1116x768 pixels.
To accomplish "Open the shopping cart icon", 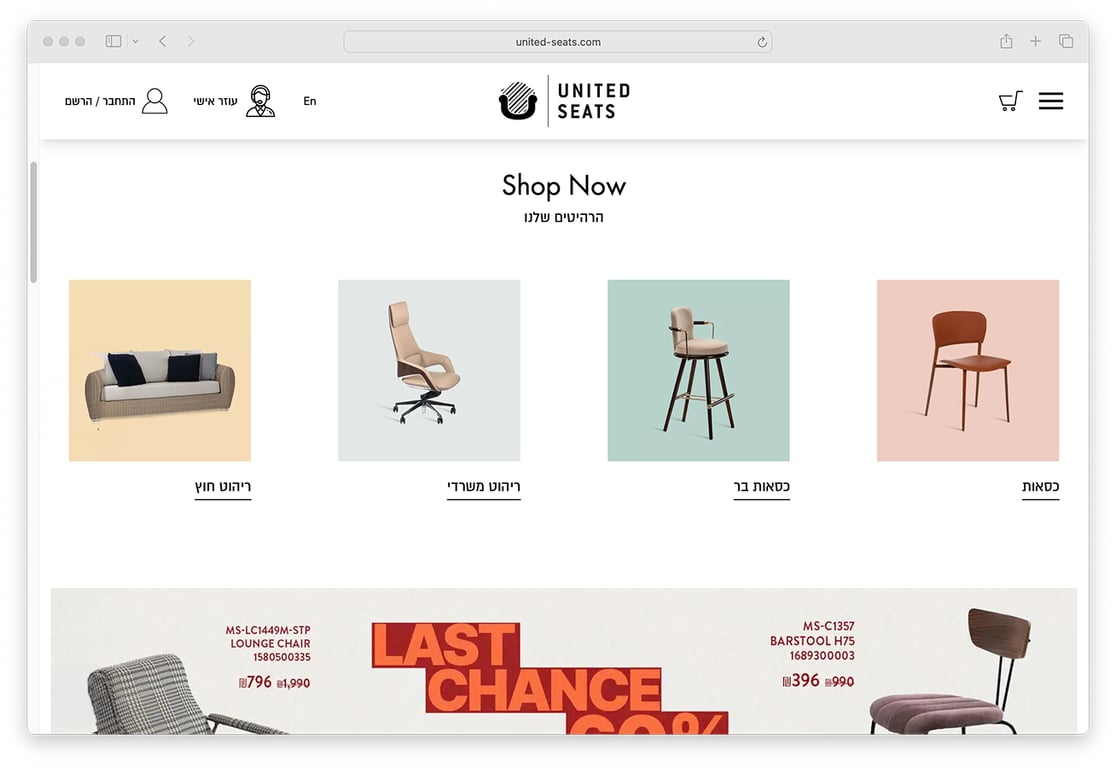I will [x=1010, y=100].
